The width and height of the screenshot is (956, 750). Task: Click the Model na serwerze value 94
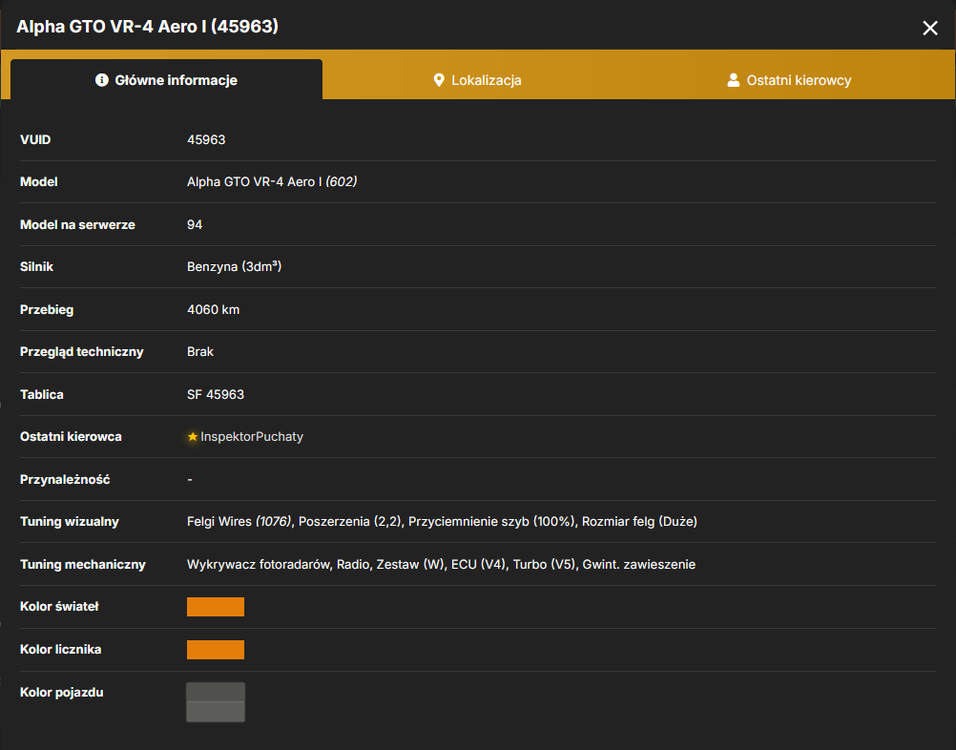point(194,224)
